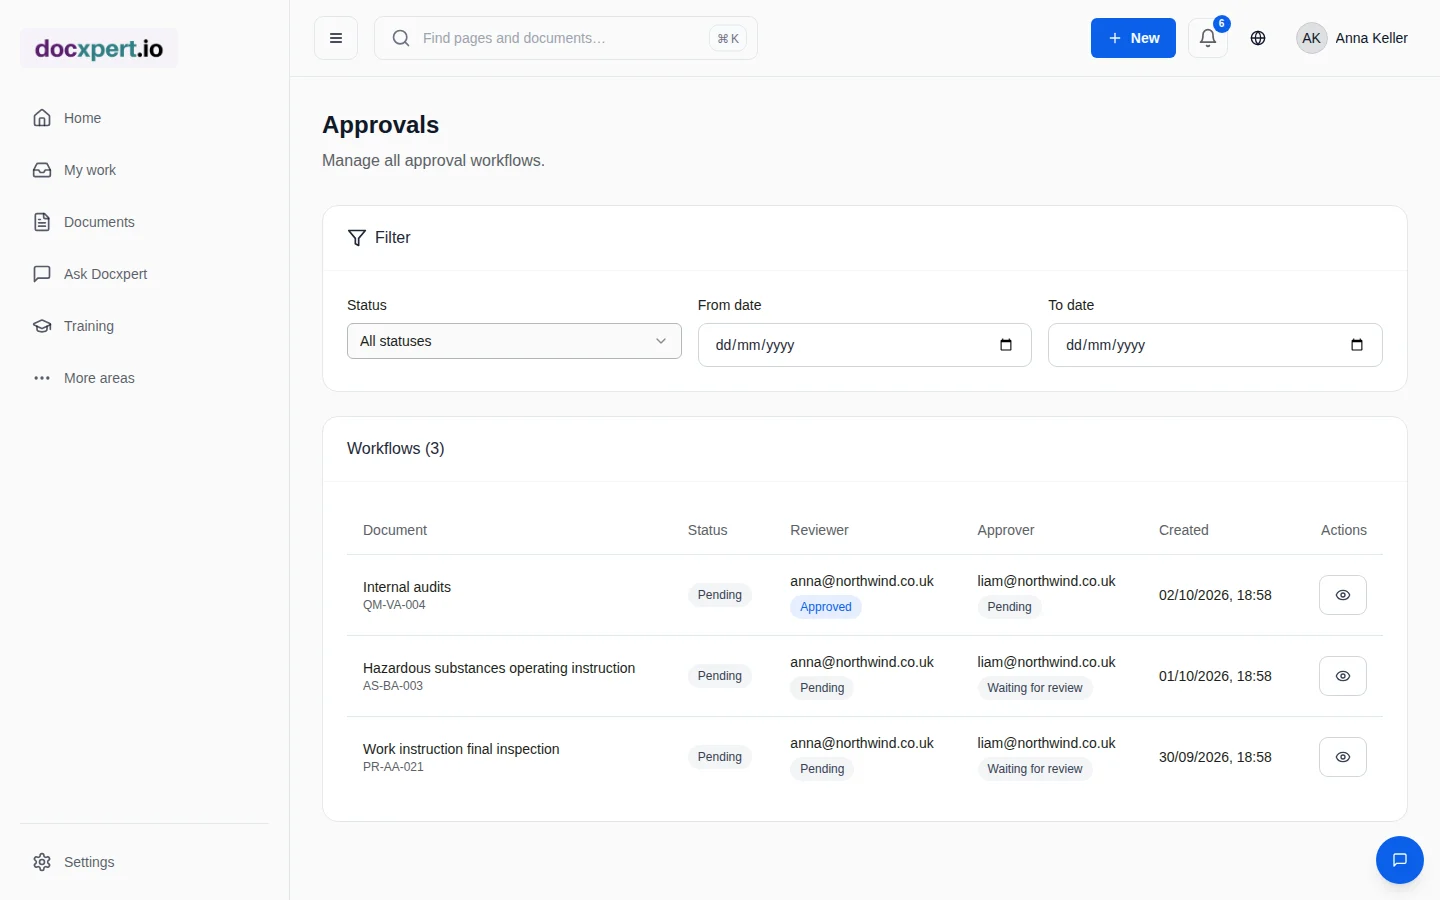The width and height of the screenshot is (1440, 900).
Task: Click the PR-AA-021 document code
Action: point(393,767)
